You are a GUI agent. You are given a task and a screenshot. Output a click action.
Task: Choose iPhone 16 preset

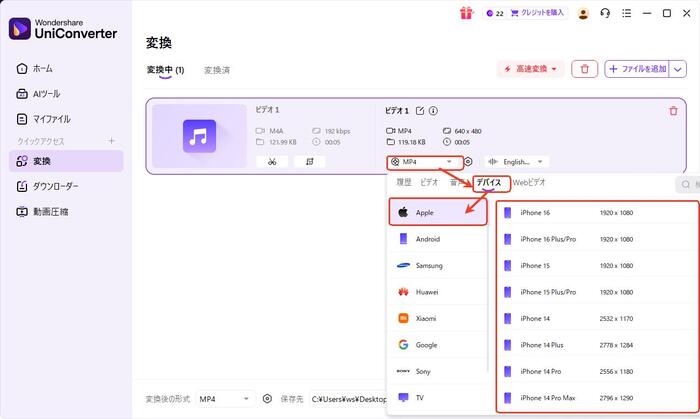(x=597, y=213)
